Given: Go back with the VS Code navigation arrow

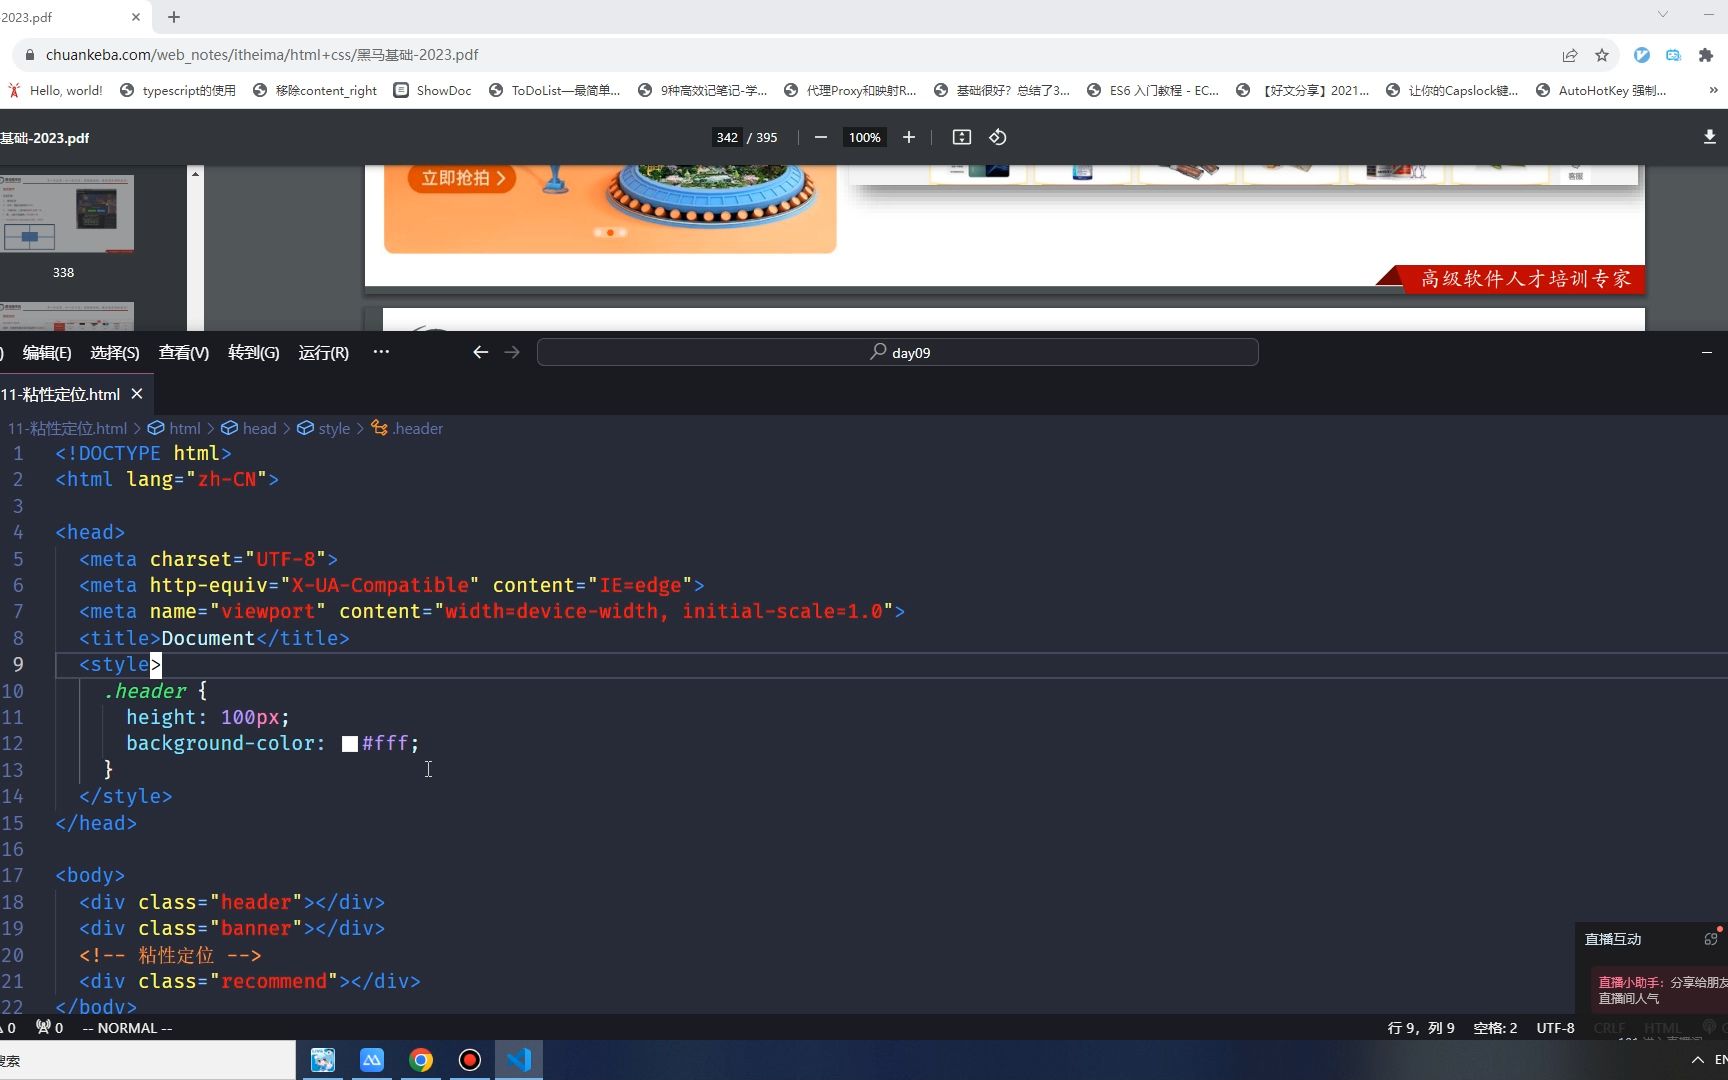Looking at the screenshot, I should (481, 352).
